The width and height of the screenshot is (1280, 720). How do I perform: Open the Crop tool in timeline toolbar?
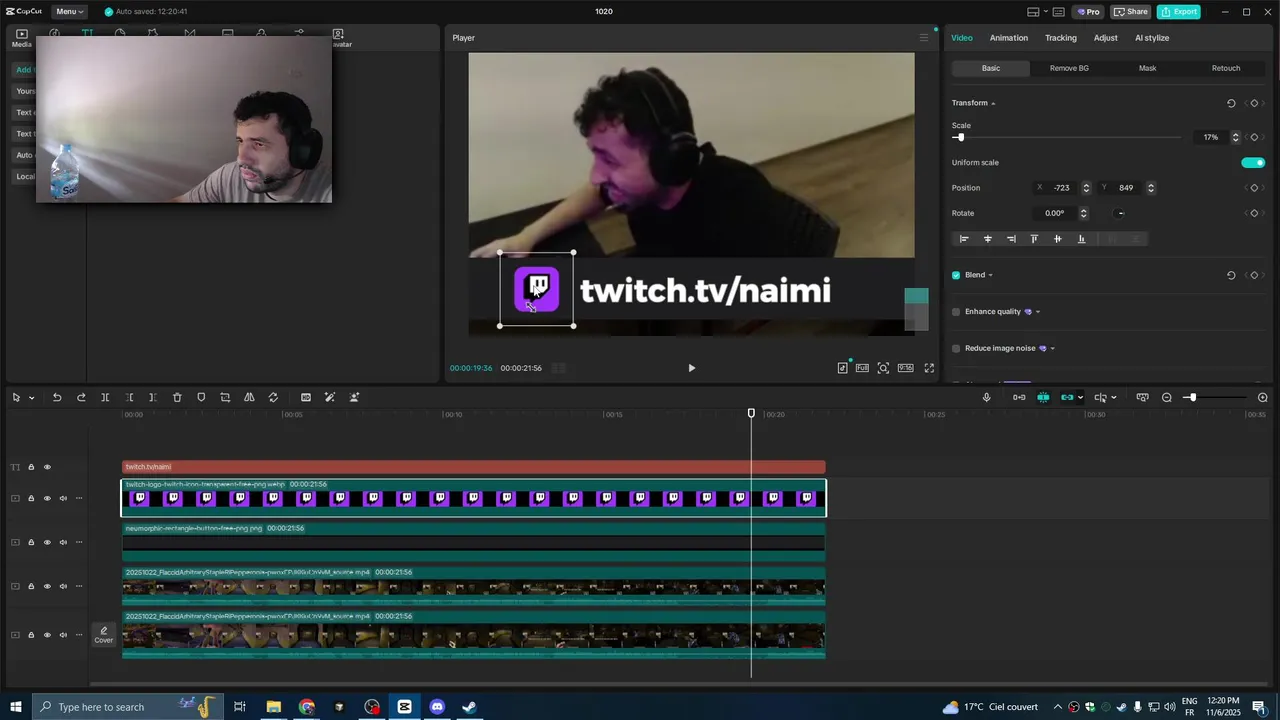pyautogui.click(x=225, y=397)
